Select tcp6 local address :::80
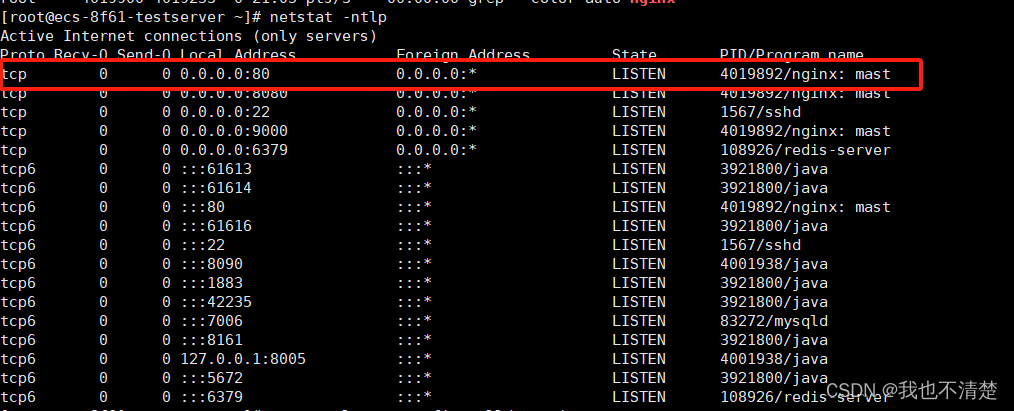 [x=202, y=207]
